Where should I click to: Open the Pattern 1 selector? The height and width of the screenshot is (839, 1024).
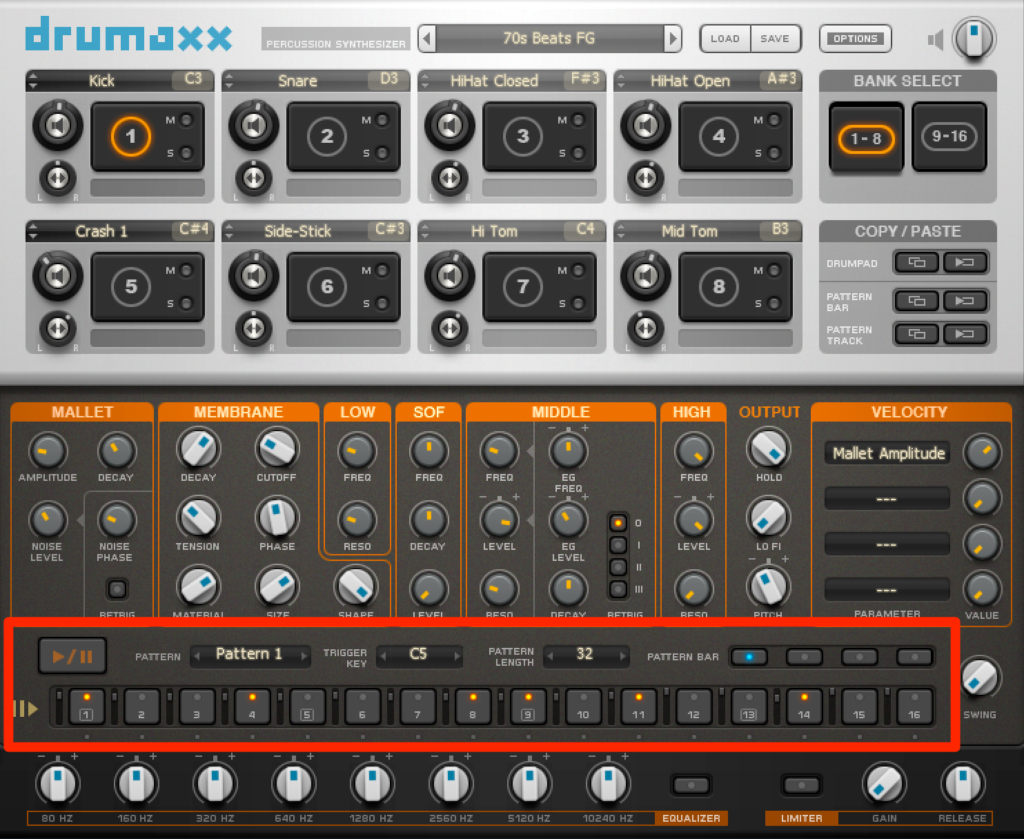pyautogui.click(x=249, y=654)
